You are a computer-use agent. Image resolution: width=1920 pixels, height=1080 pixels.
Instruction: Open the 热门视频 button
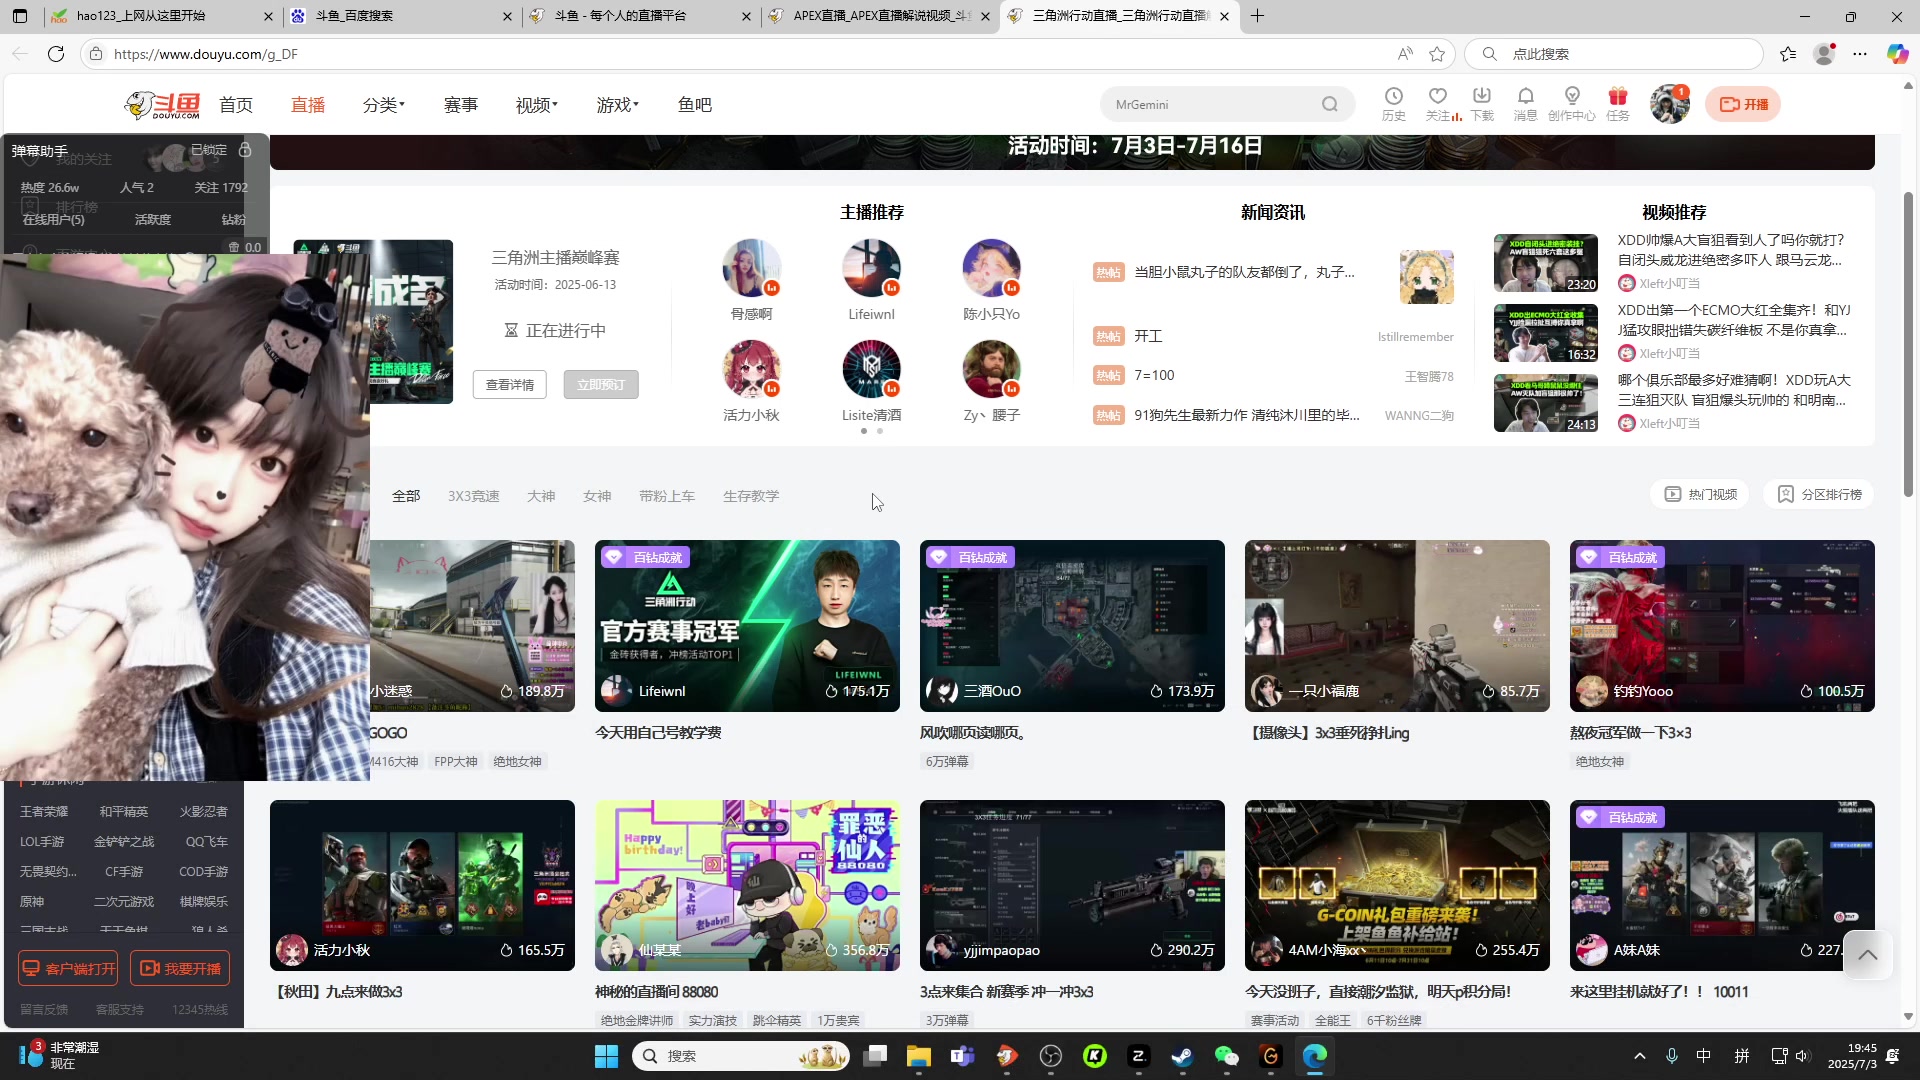[x=1700, y=494]
